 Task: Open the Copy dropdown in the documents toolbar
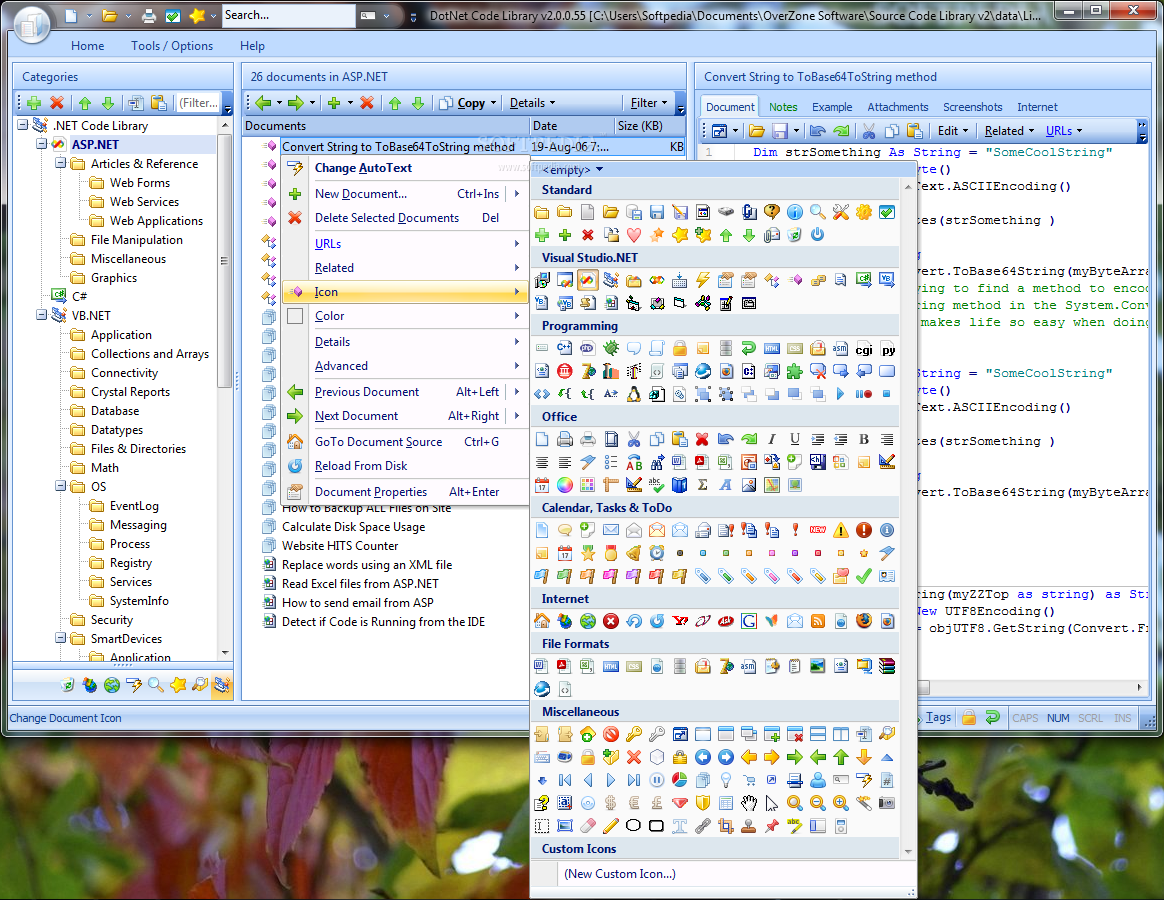click(x=468, y=103)
